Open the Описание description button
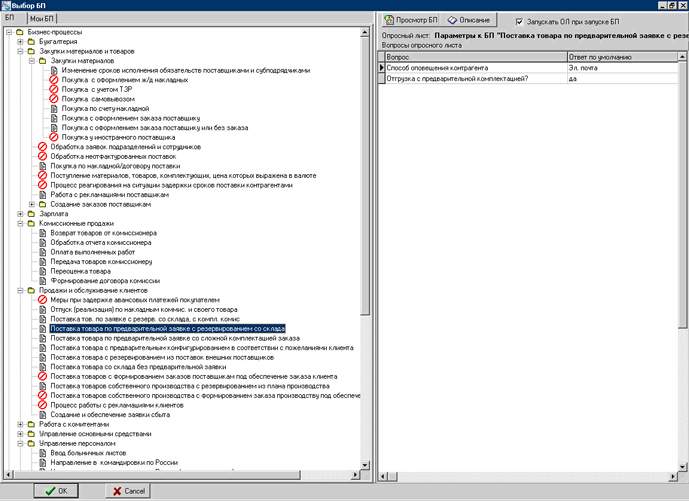Image resolution: width=689 pixels, height=501 pixels. pos(468,20)
